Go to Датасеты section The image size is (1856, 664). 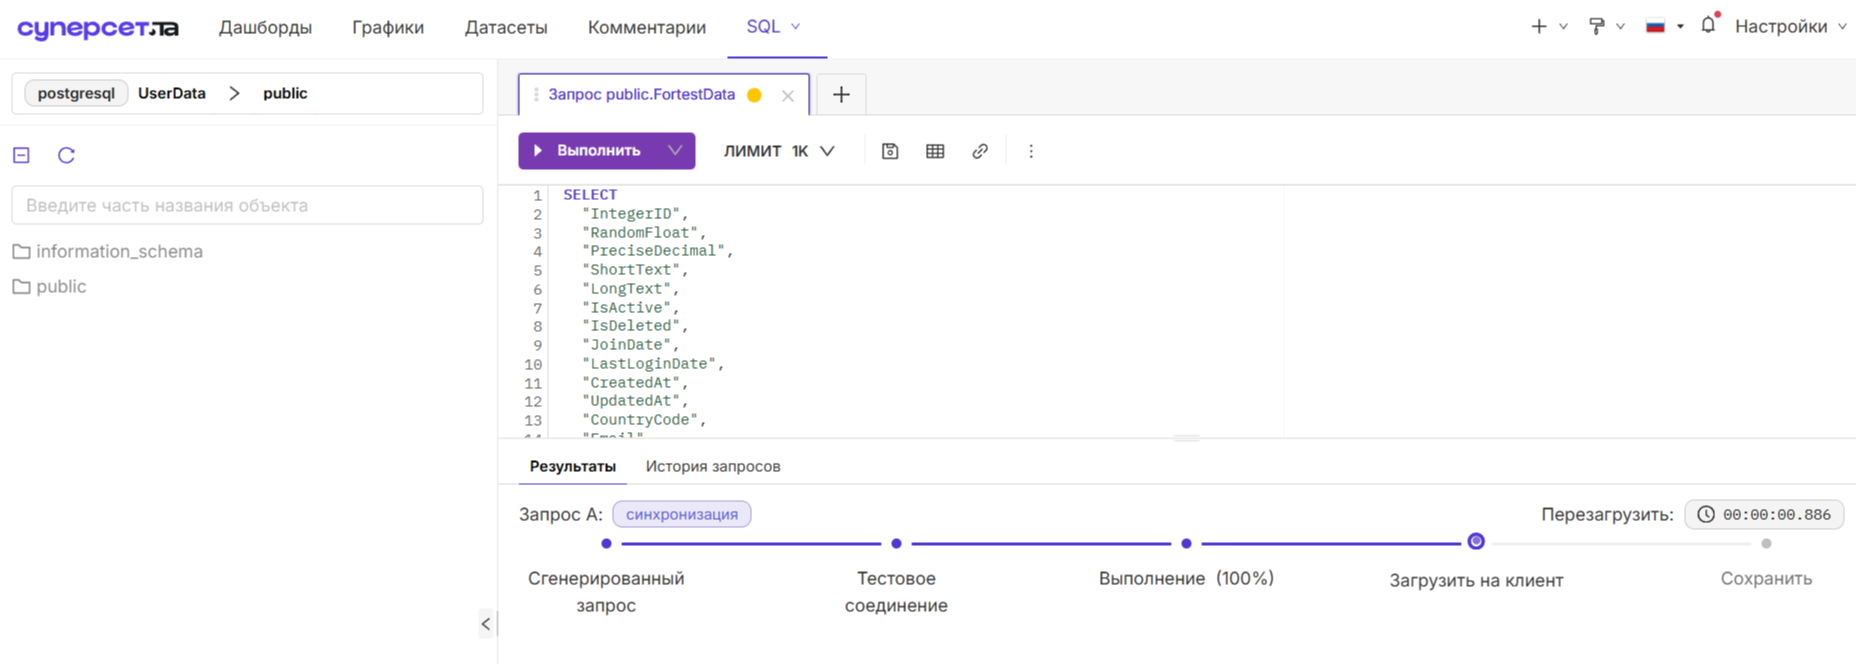506,27
